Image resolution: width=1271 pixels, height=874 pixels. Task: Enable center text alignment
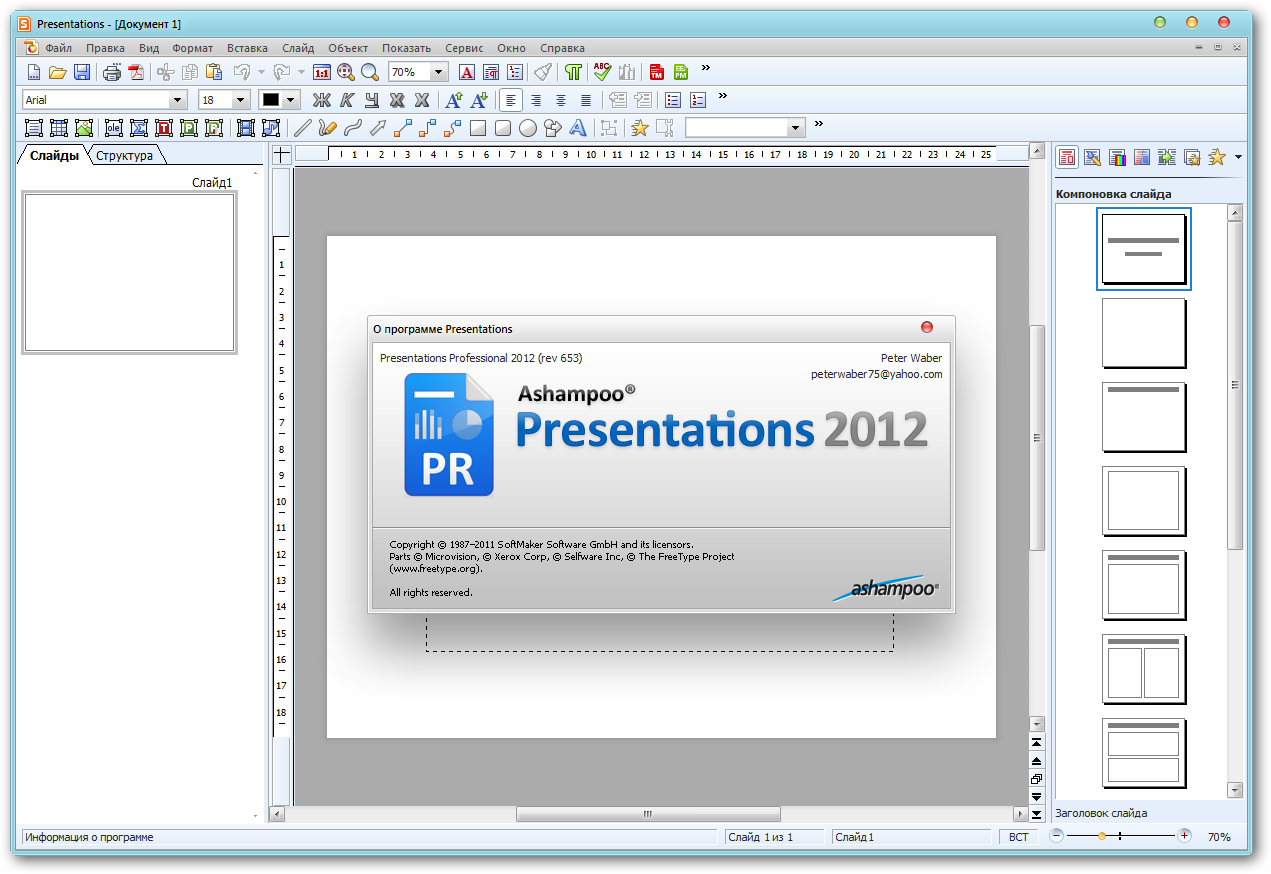tap(536, 100)
